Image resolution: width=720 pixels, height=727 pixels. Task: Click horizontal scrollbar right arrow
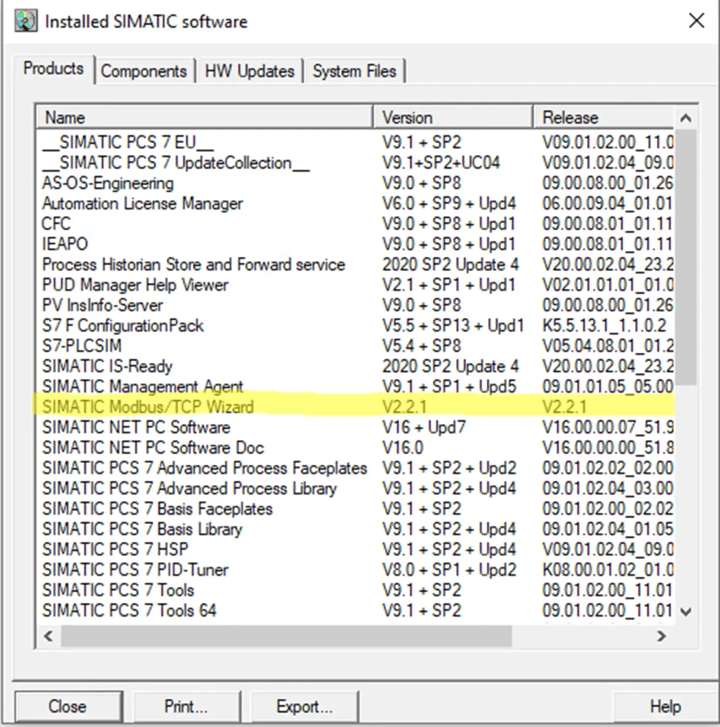tap(662, 636)
